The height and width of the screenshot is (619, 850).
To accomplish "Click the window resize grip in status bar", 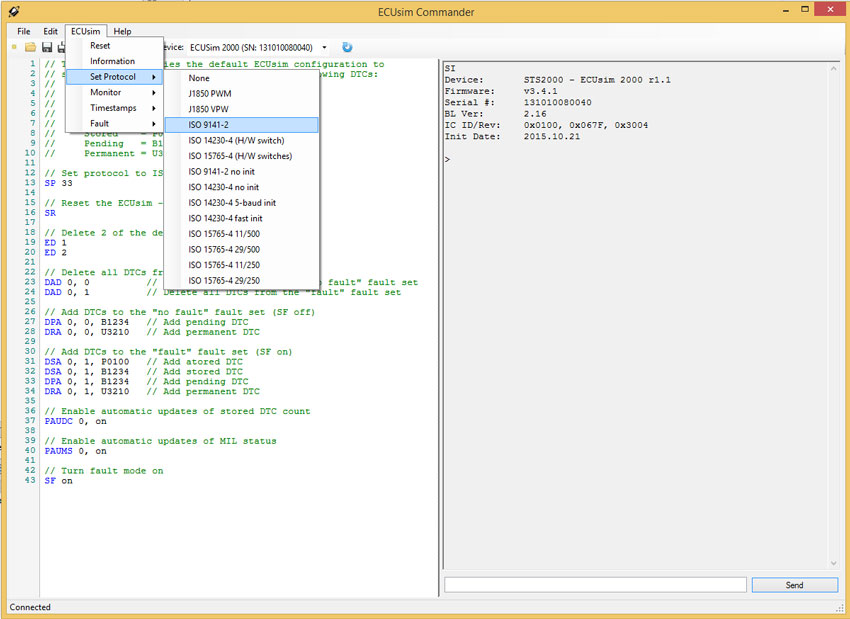I will pyautogui.click(x=840, y=608).
